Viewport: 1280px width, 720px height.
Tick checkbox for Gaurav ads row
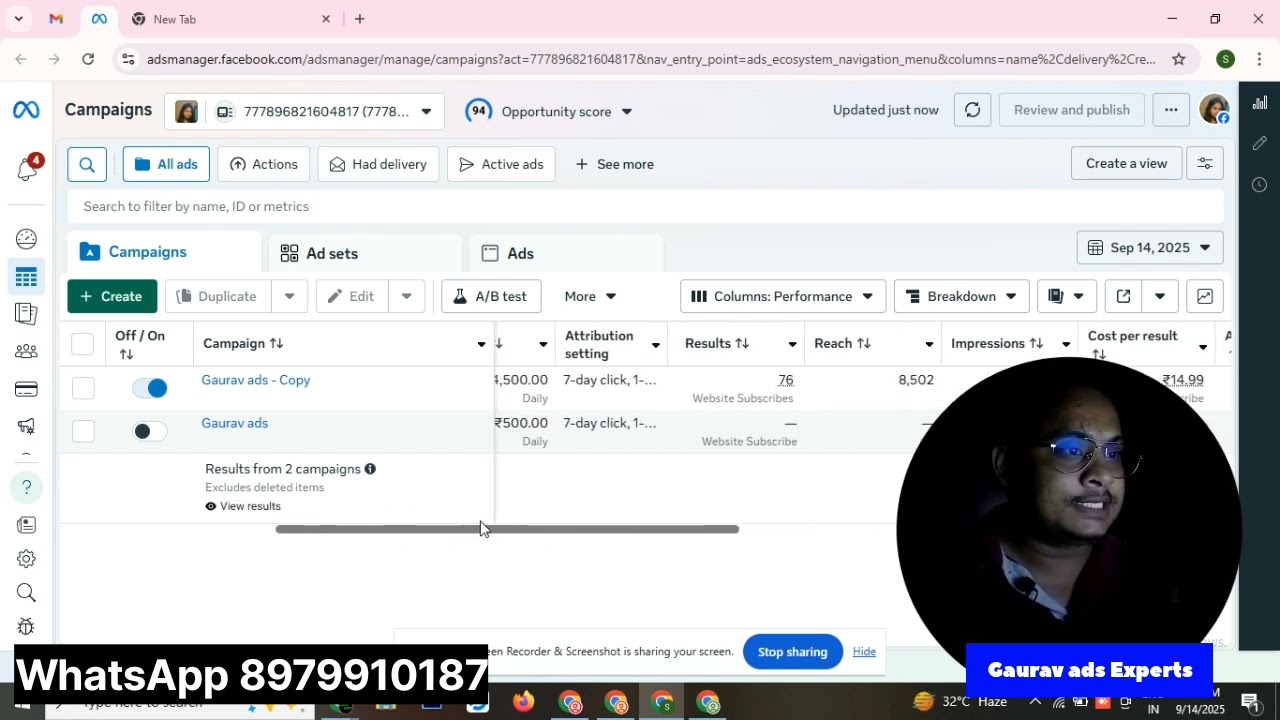pos(83,431)
